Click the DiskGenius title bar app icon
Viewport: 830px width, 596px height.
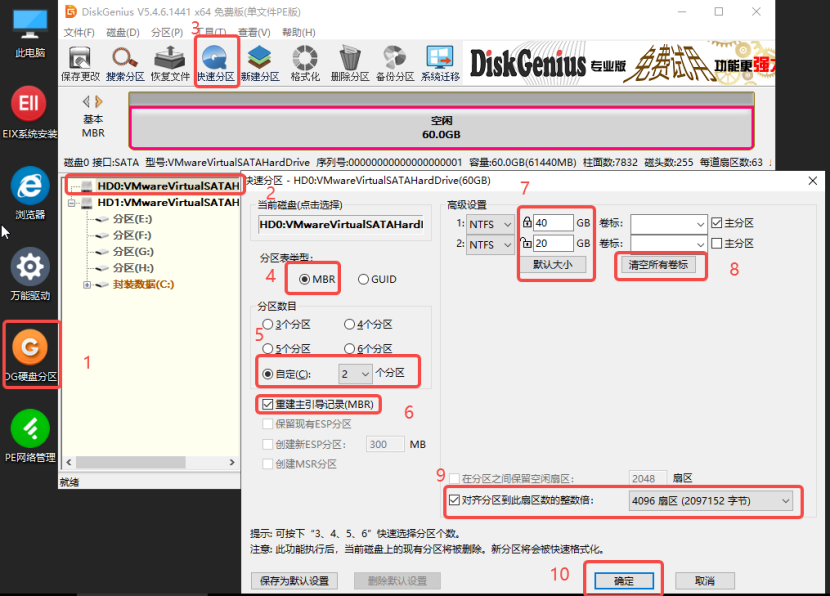tap(70, 12)
